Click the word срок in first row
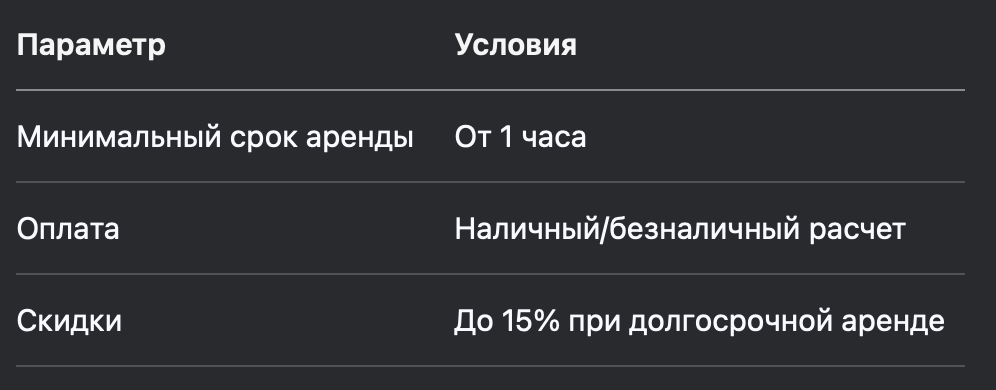 point(264,138)
